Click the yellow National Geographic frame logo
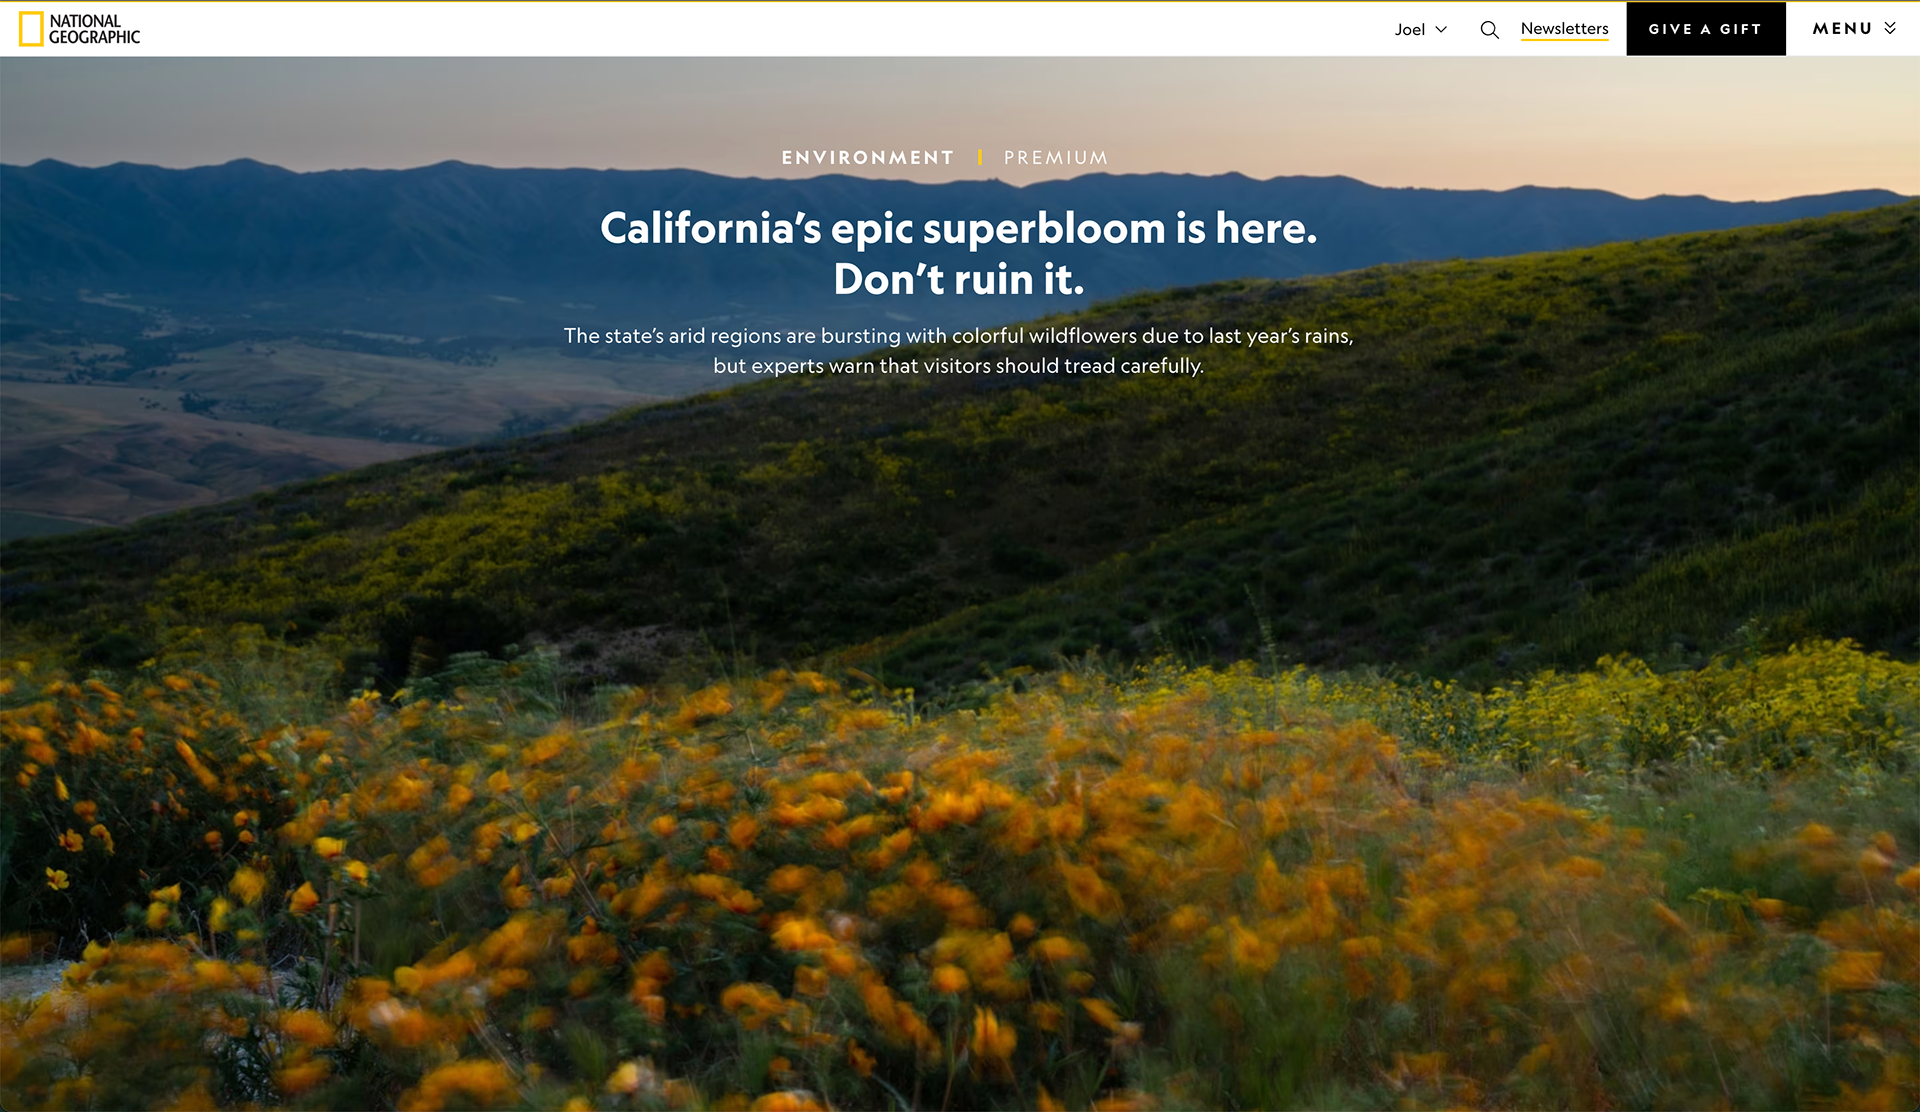1920x1112 pixels. click(x=31, y=29)
